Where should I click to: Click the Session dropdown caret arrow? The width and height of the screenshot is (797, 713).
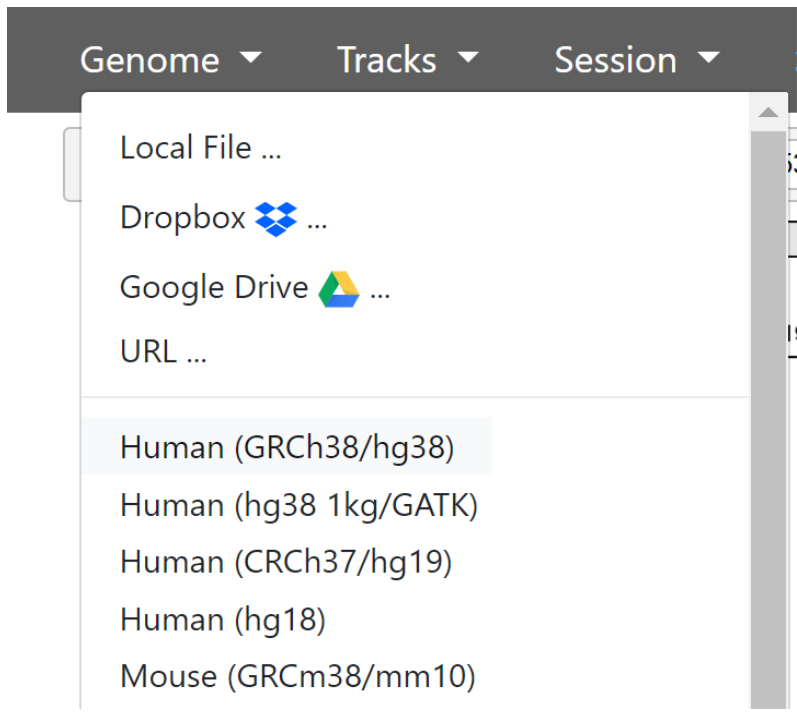point(709,59)
